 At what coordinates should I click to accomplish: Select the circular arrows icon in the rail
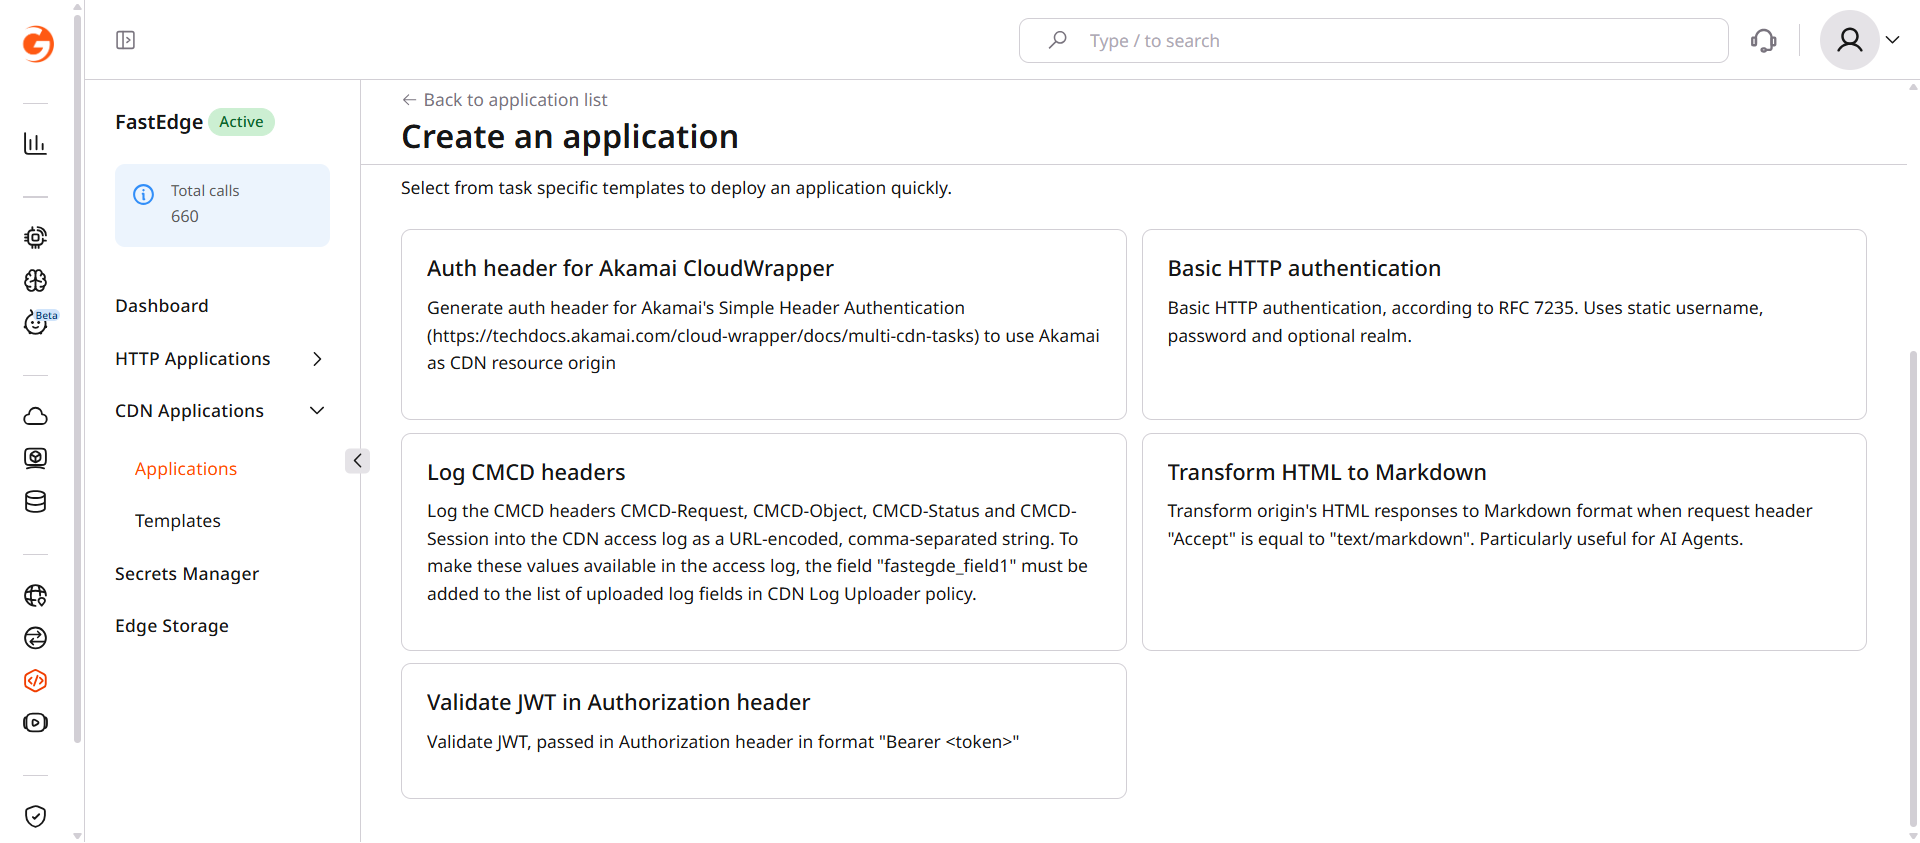click(35, 638)
